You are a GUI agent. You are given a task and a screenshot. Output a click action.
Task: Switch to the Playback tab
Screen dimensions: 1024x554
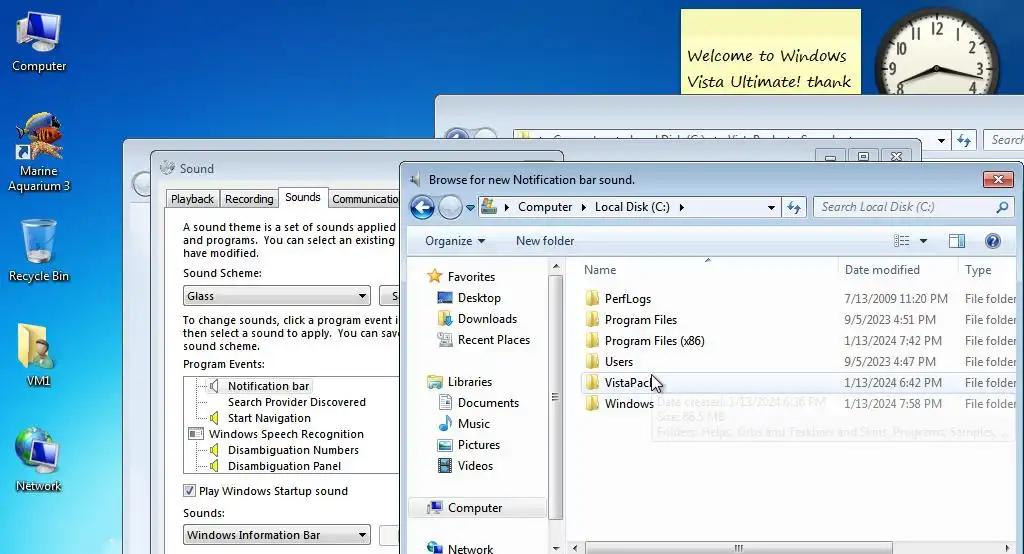pos(192,199)
